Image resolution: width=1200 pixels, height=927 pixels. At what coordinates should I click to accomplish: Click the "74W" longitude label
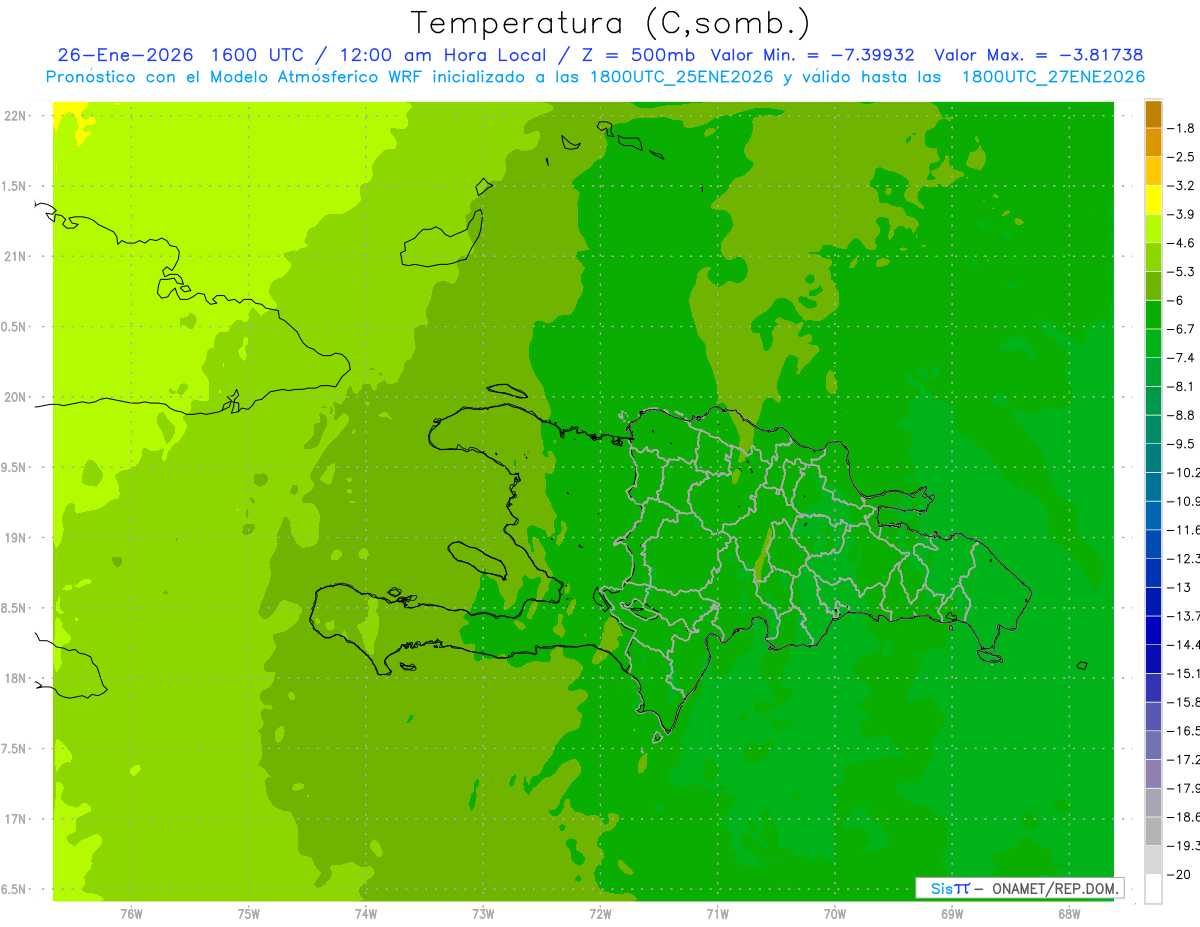point(366,914)
